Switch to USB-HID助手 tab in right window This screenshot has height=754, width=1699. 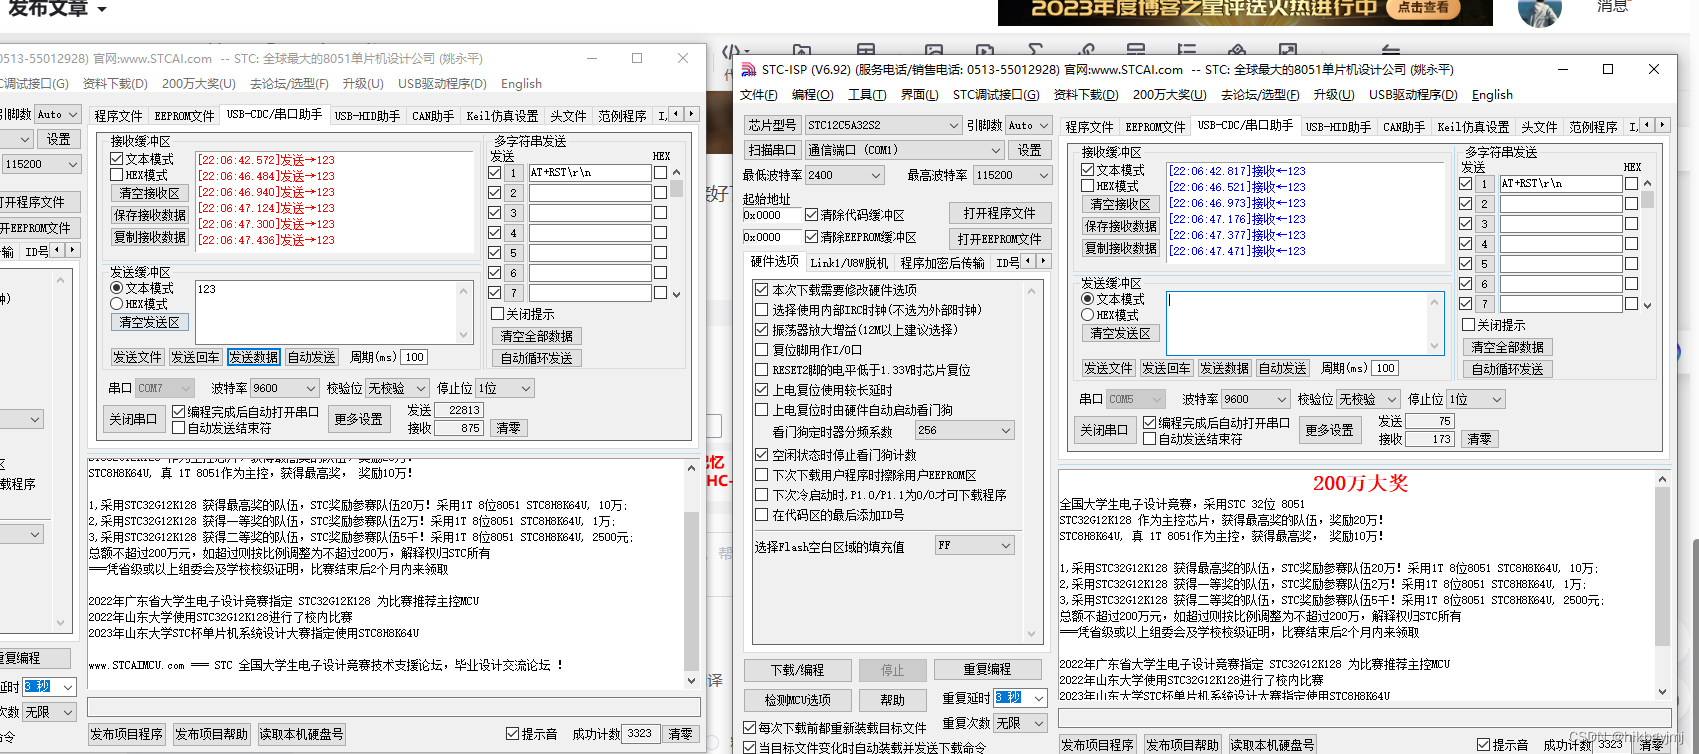pos(1338,127)
